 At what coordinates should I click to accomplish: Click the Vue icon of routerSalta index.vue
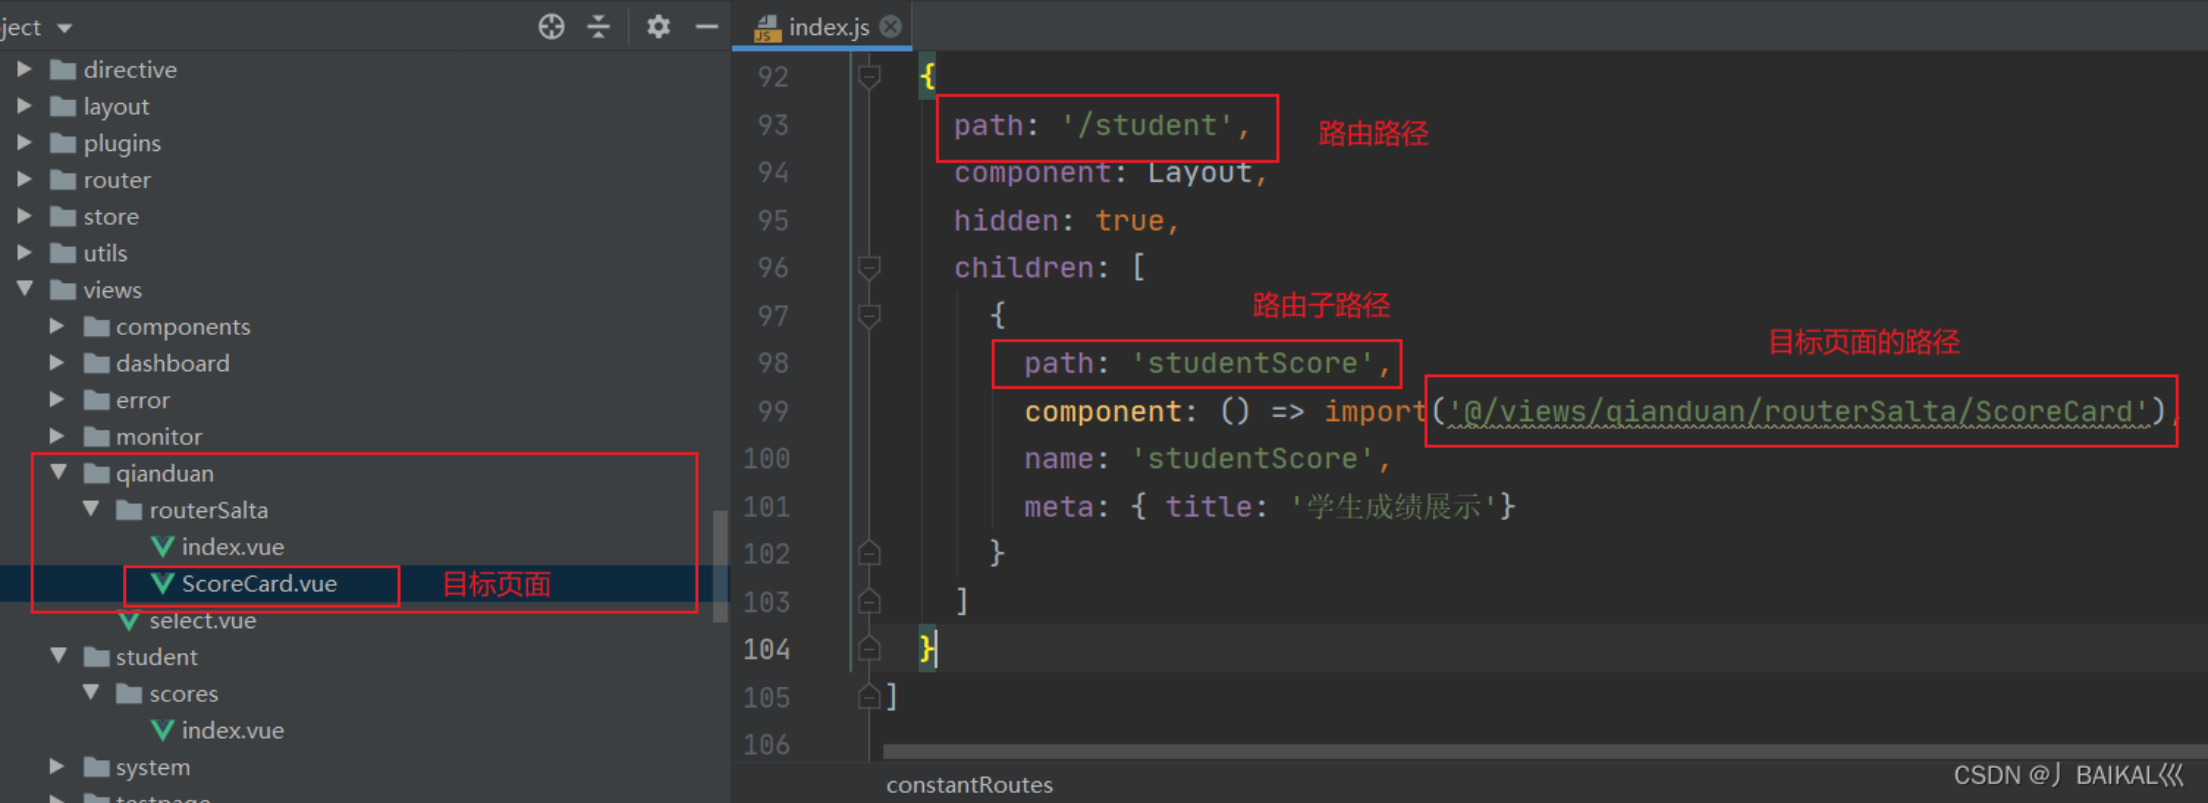(162, 547)
